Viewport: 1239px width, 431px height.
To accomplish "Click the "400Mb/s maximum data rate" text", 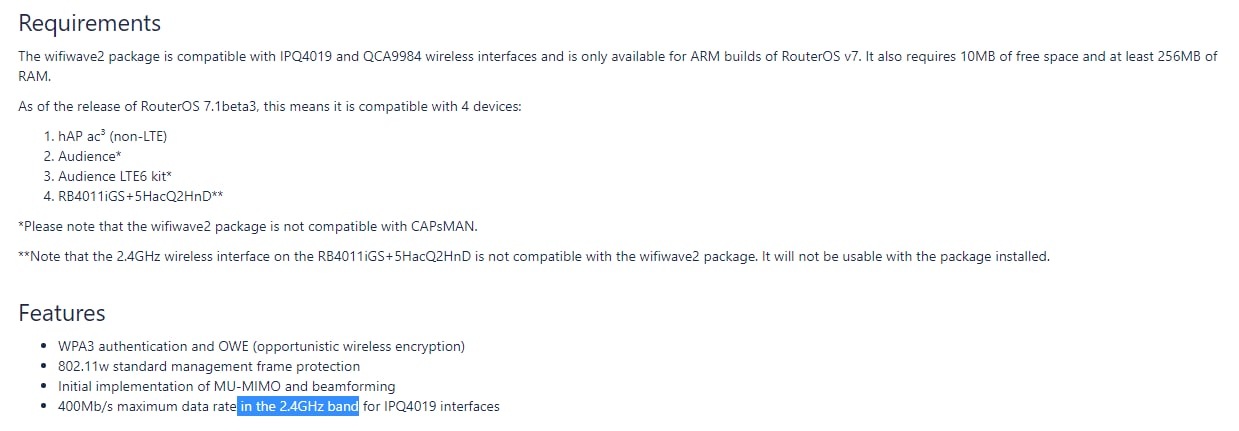I will [x=147, y=407].
